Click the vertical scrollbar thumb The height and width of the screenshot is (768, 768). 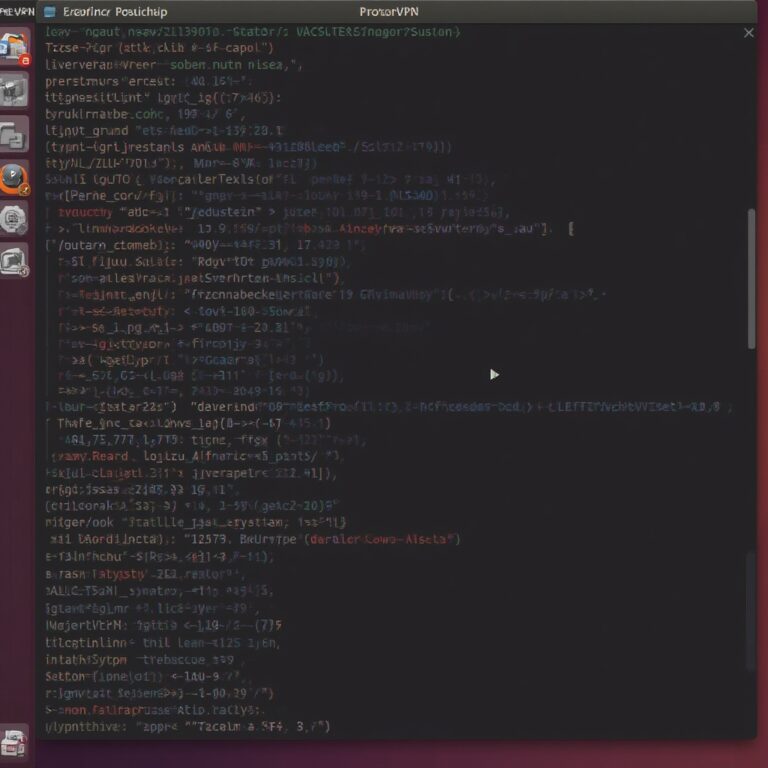pos(751,279)
